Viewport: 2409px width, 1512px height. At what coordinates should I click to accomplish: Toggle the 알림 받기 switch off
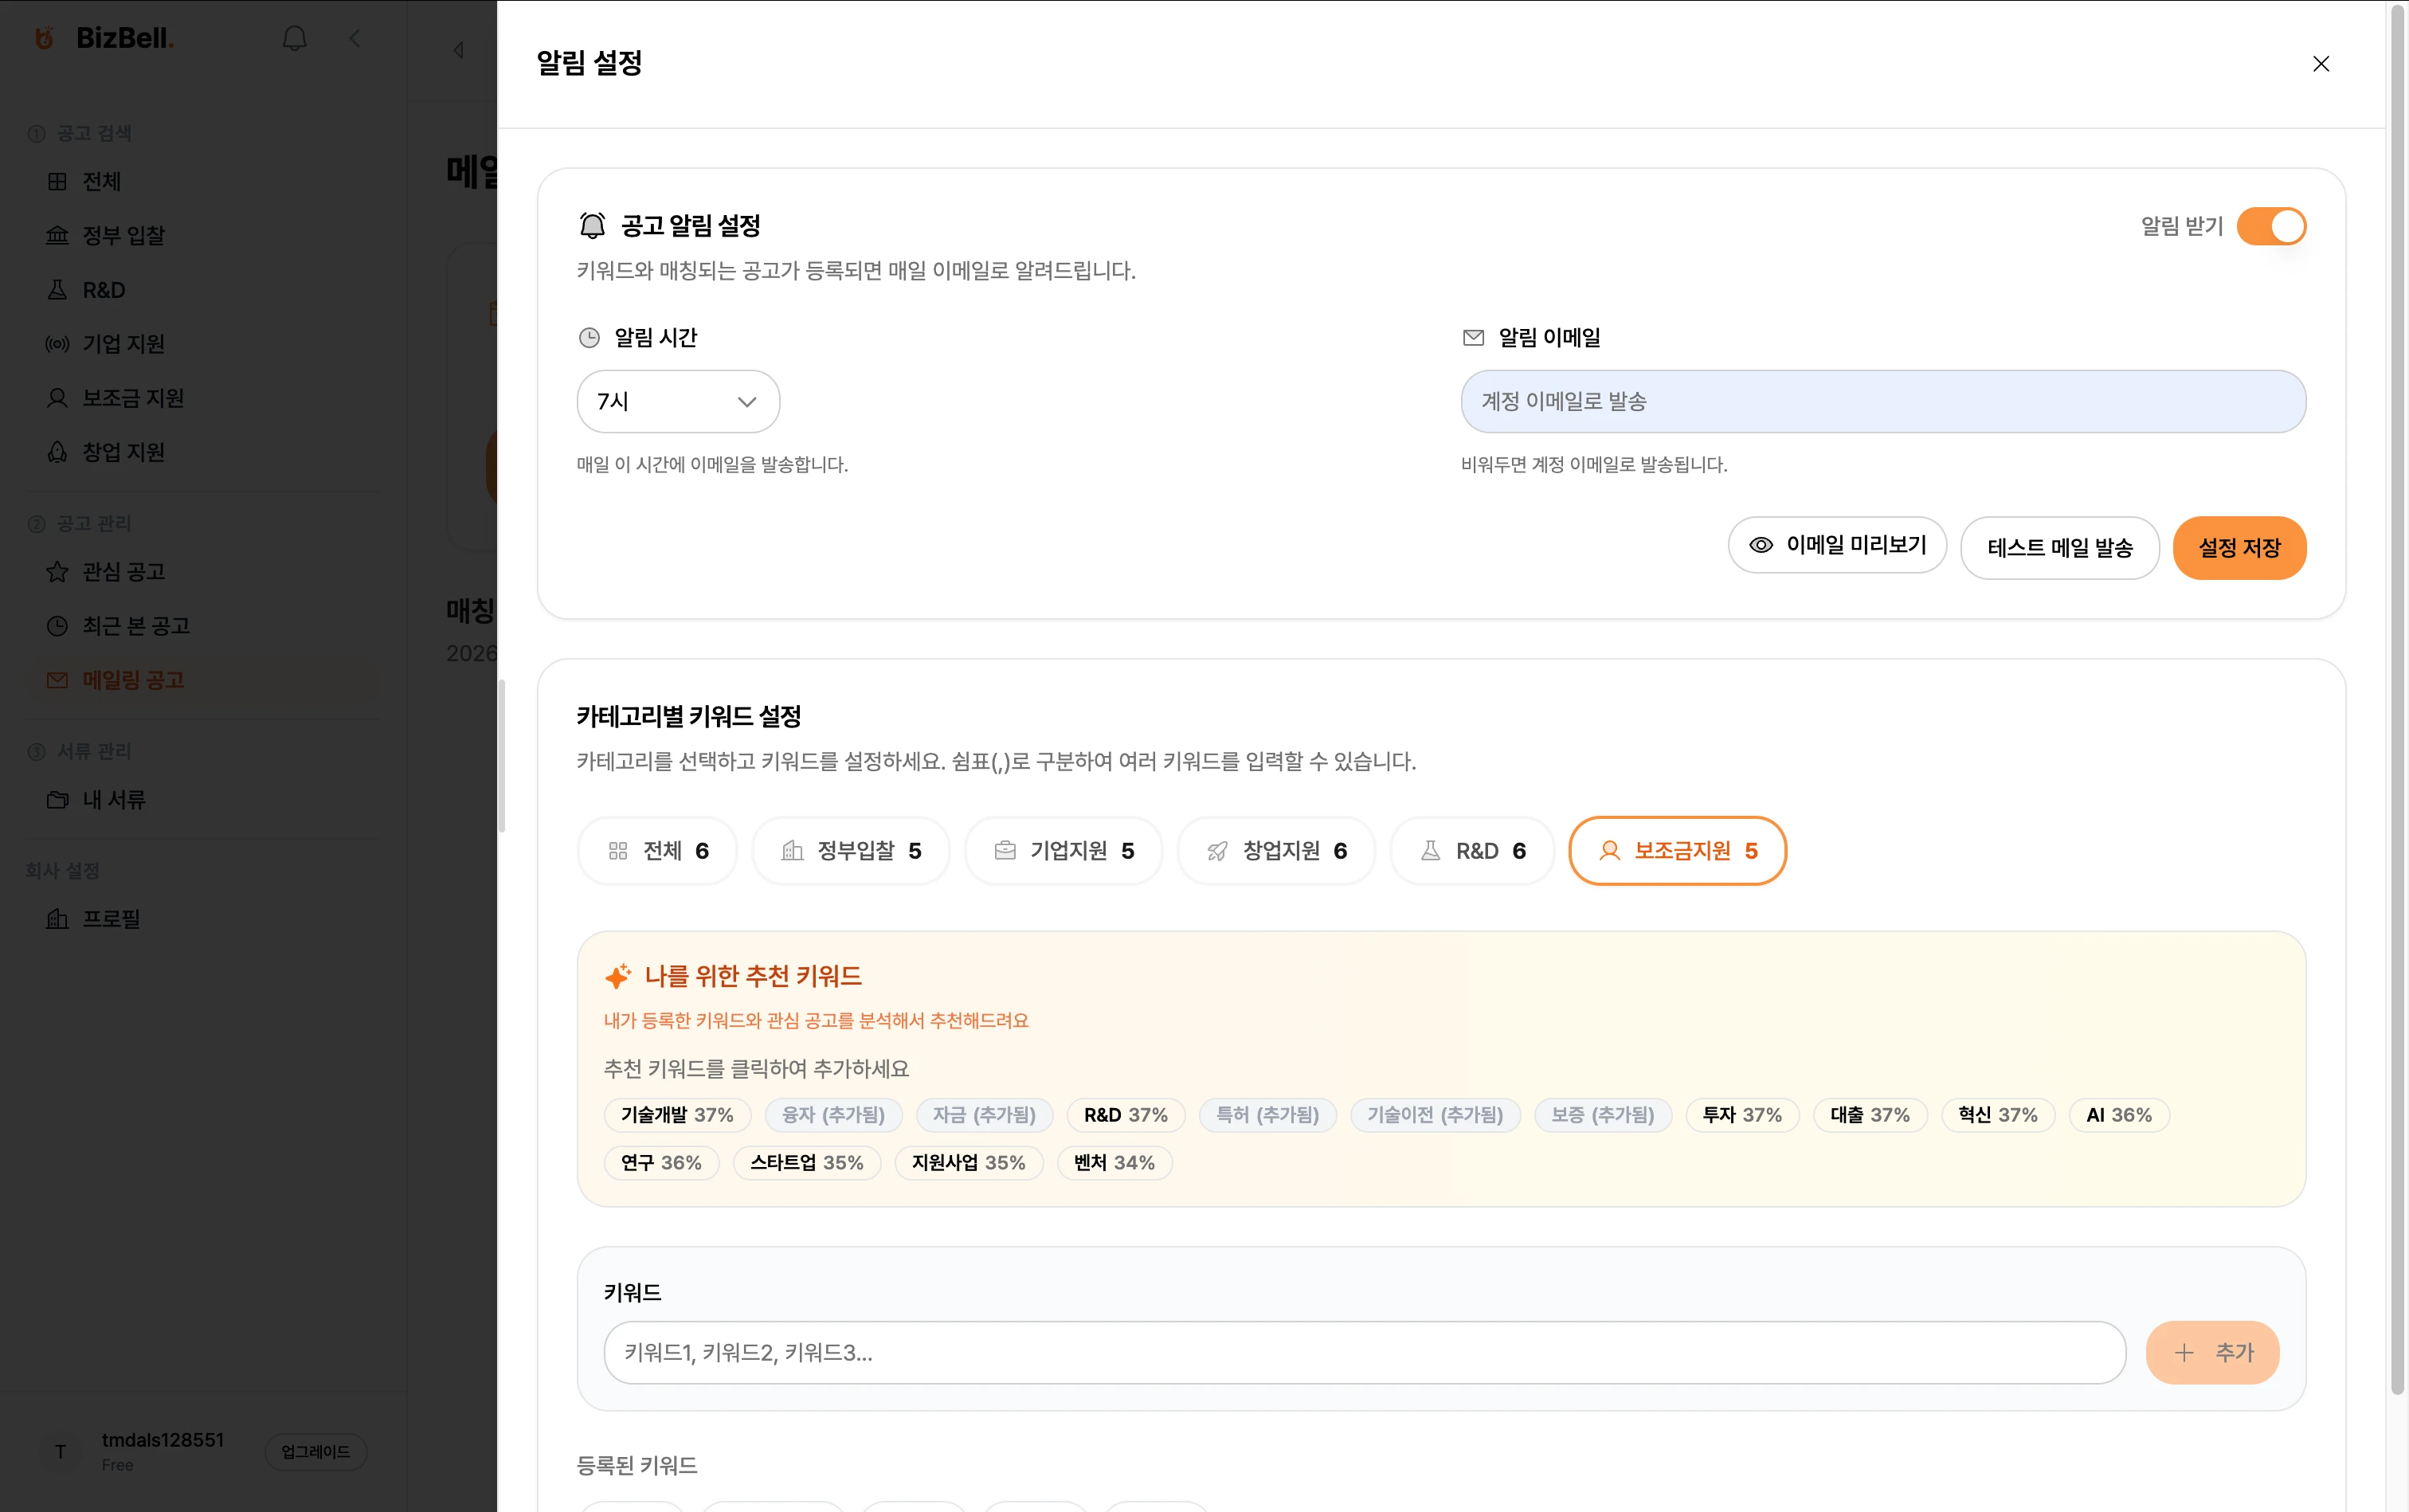(2271, 226)
